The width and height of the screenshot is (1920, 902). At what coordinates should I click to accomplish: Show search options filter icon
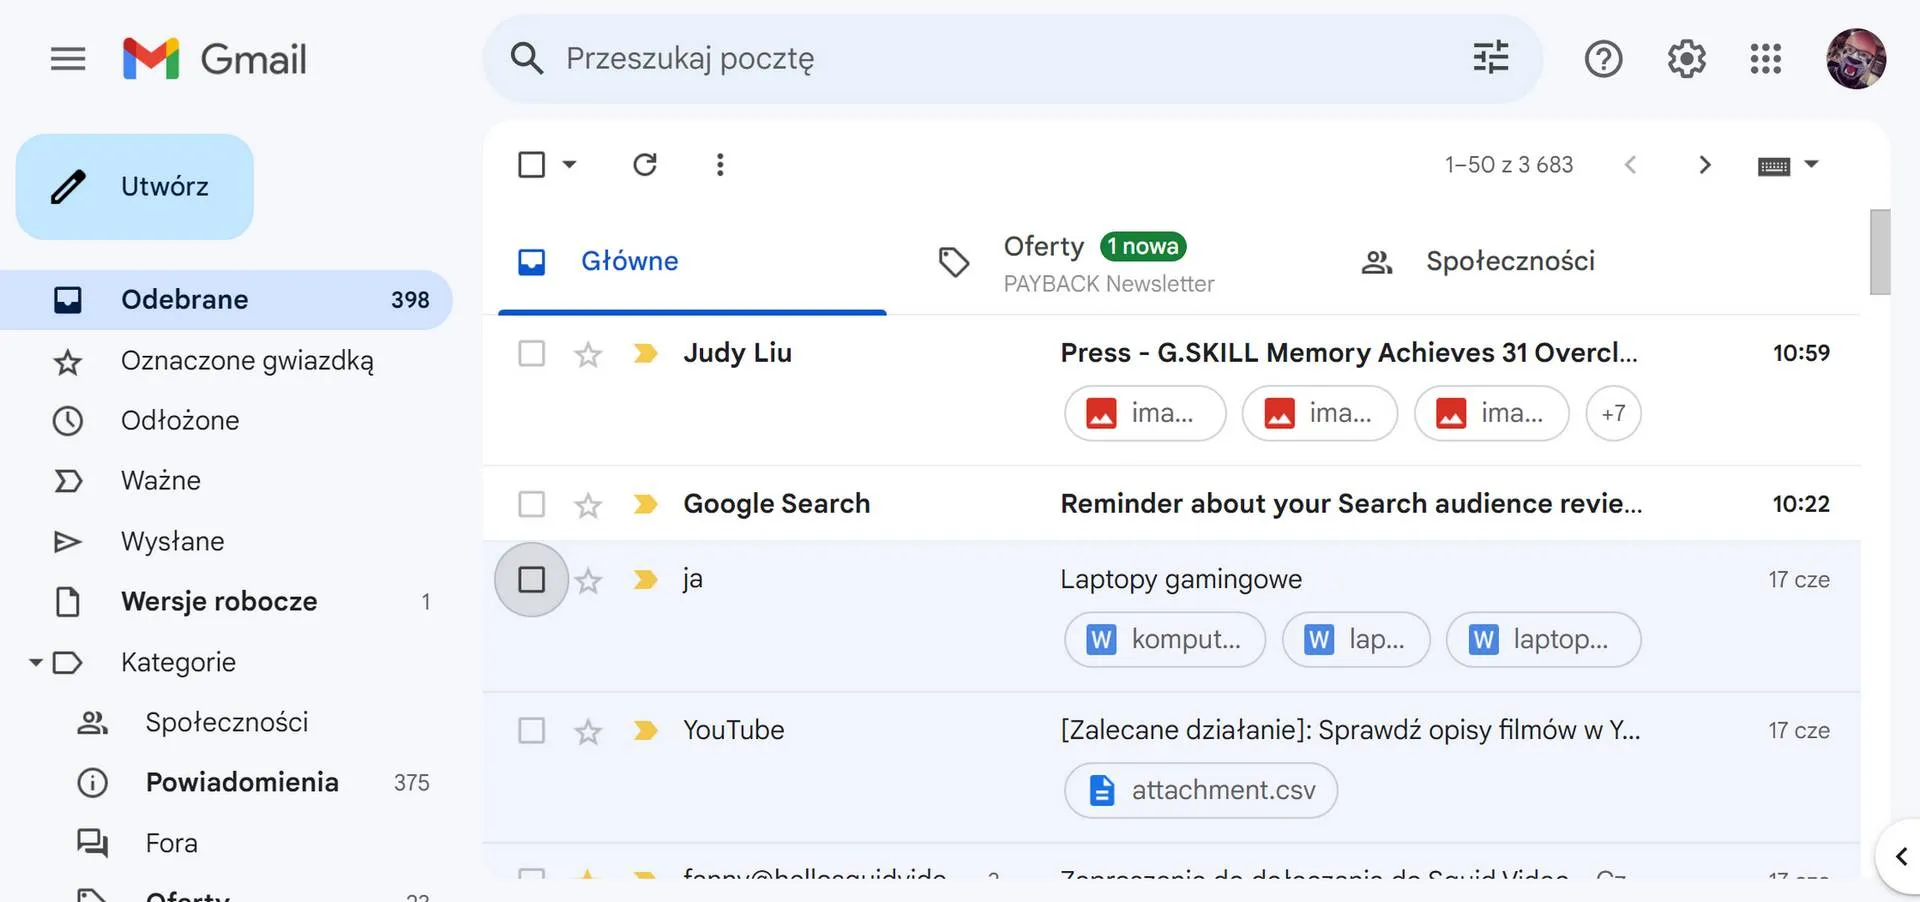(x=1491, y=58)
